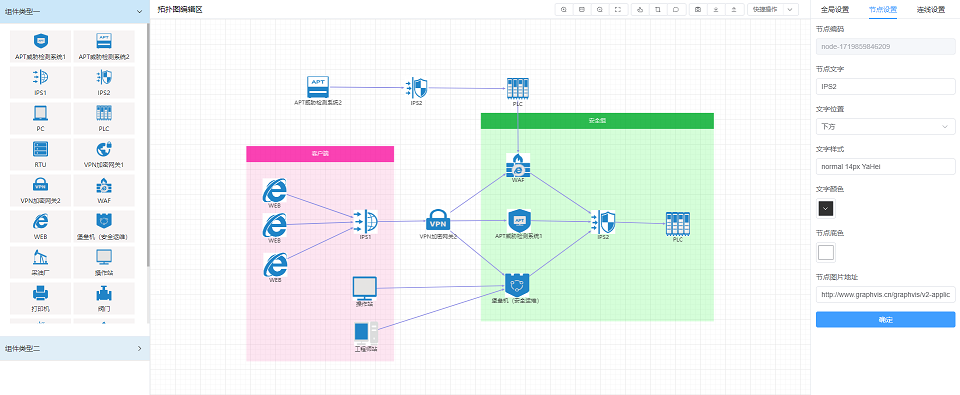Click the 拓扑图编辑区 title text

(179, 9)
